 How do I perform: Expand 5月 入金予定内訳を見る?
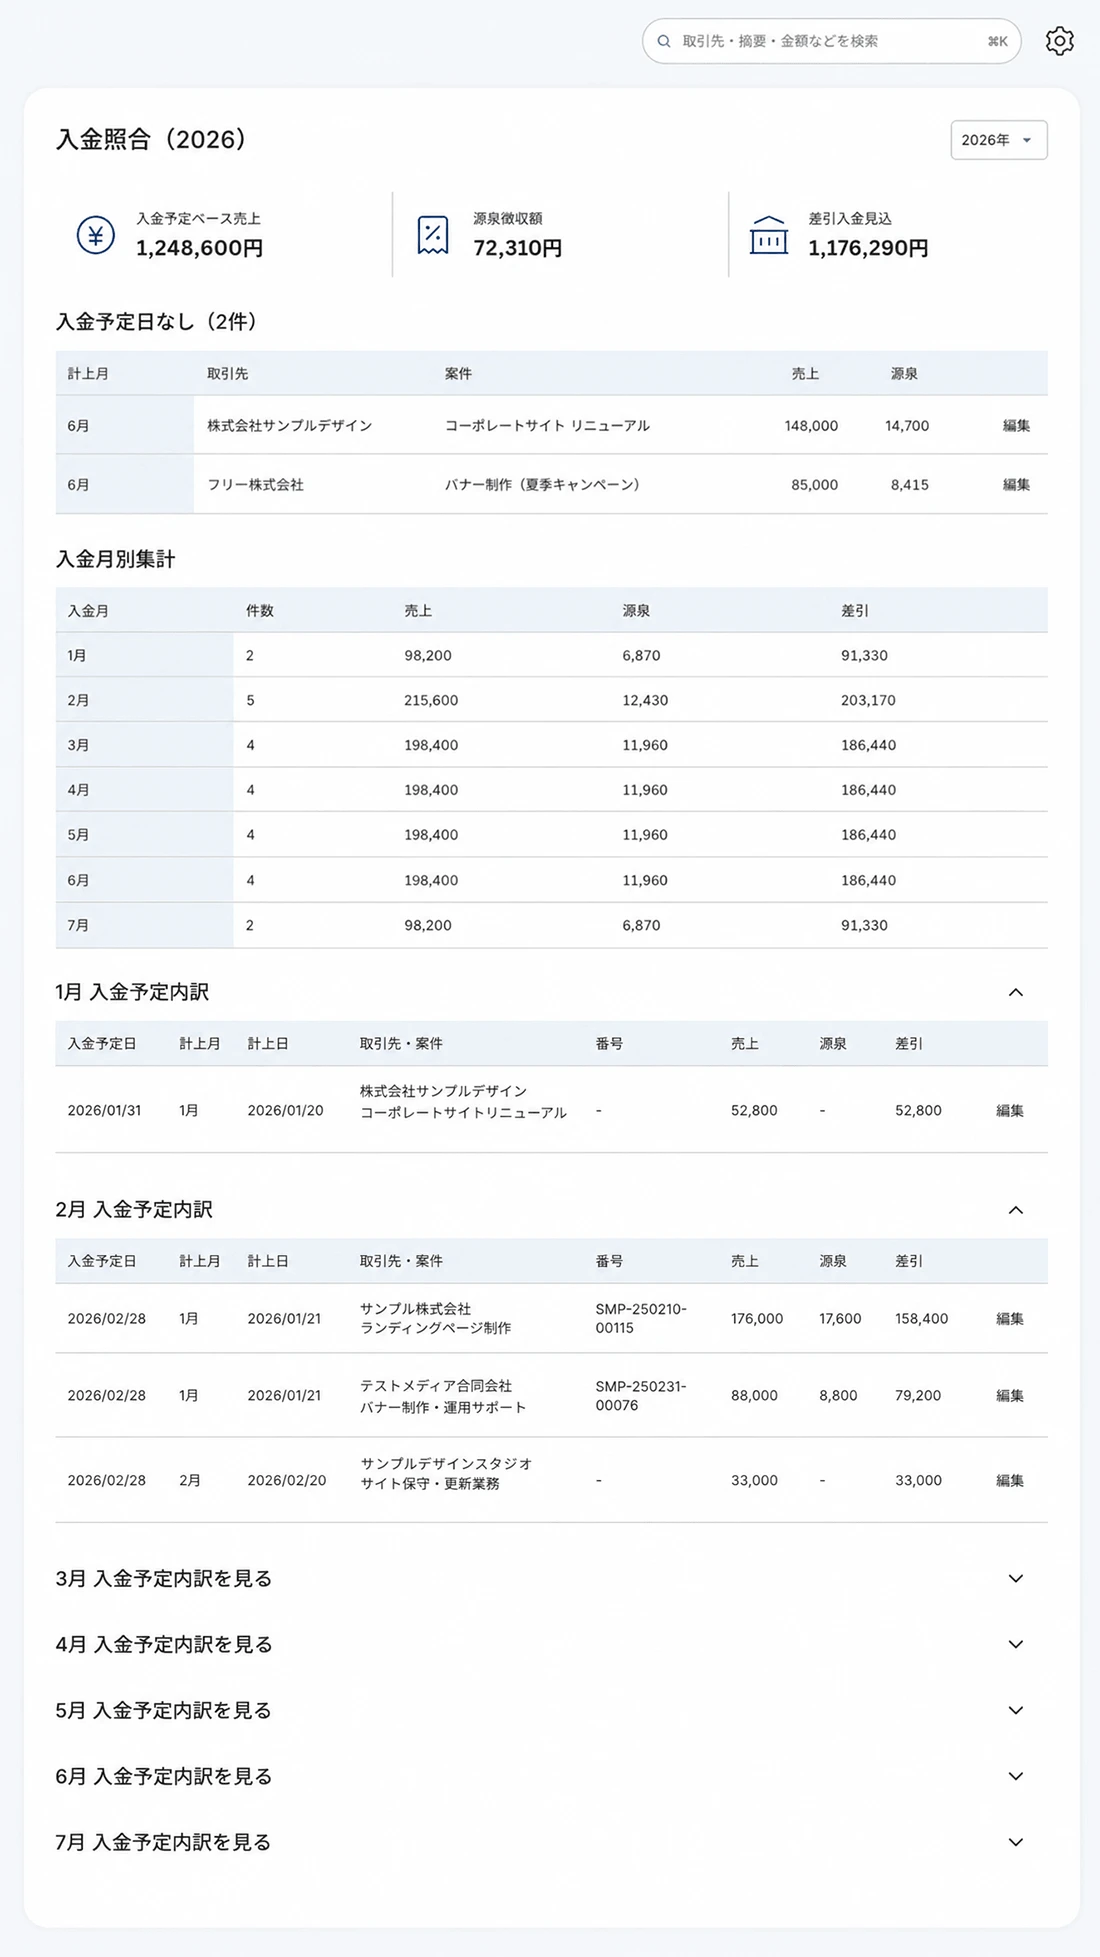point(1015,1710)
